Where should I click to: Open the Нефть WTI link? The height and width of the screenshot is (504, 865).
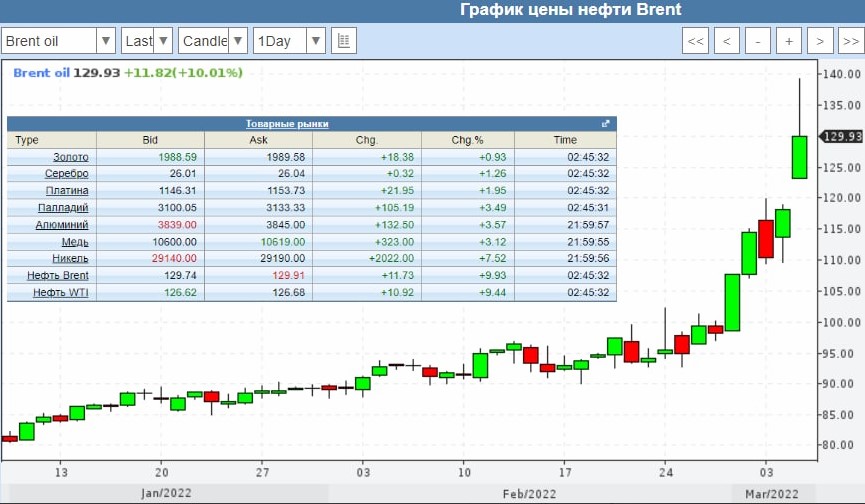pyautogui.click(x=61, y=292)
